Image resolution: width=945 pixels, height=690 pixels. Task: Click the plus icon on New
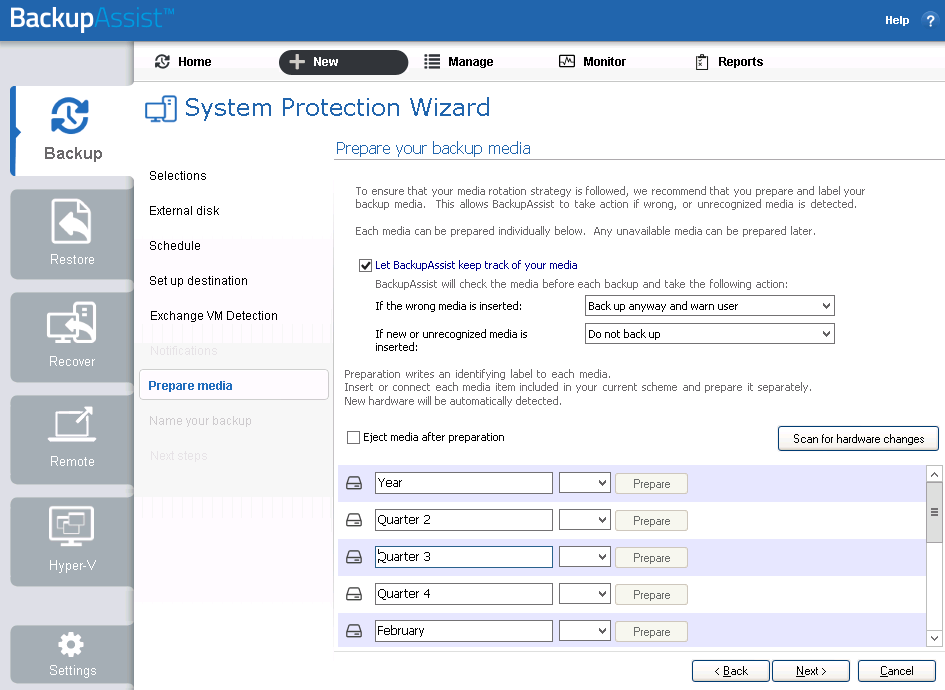tap(297, 61)
